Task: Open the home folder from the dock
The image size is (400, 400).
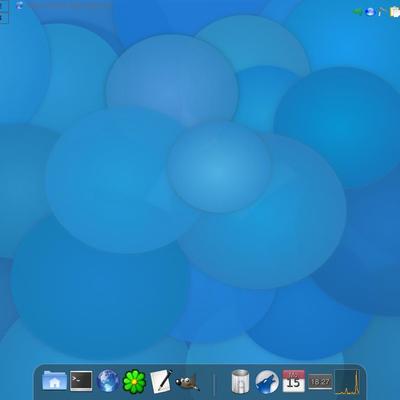Action: click(55, 381)
